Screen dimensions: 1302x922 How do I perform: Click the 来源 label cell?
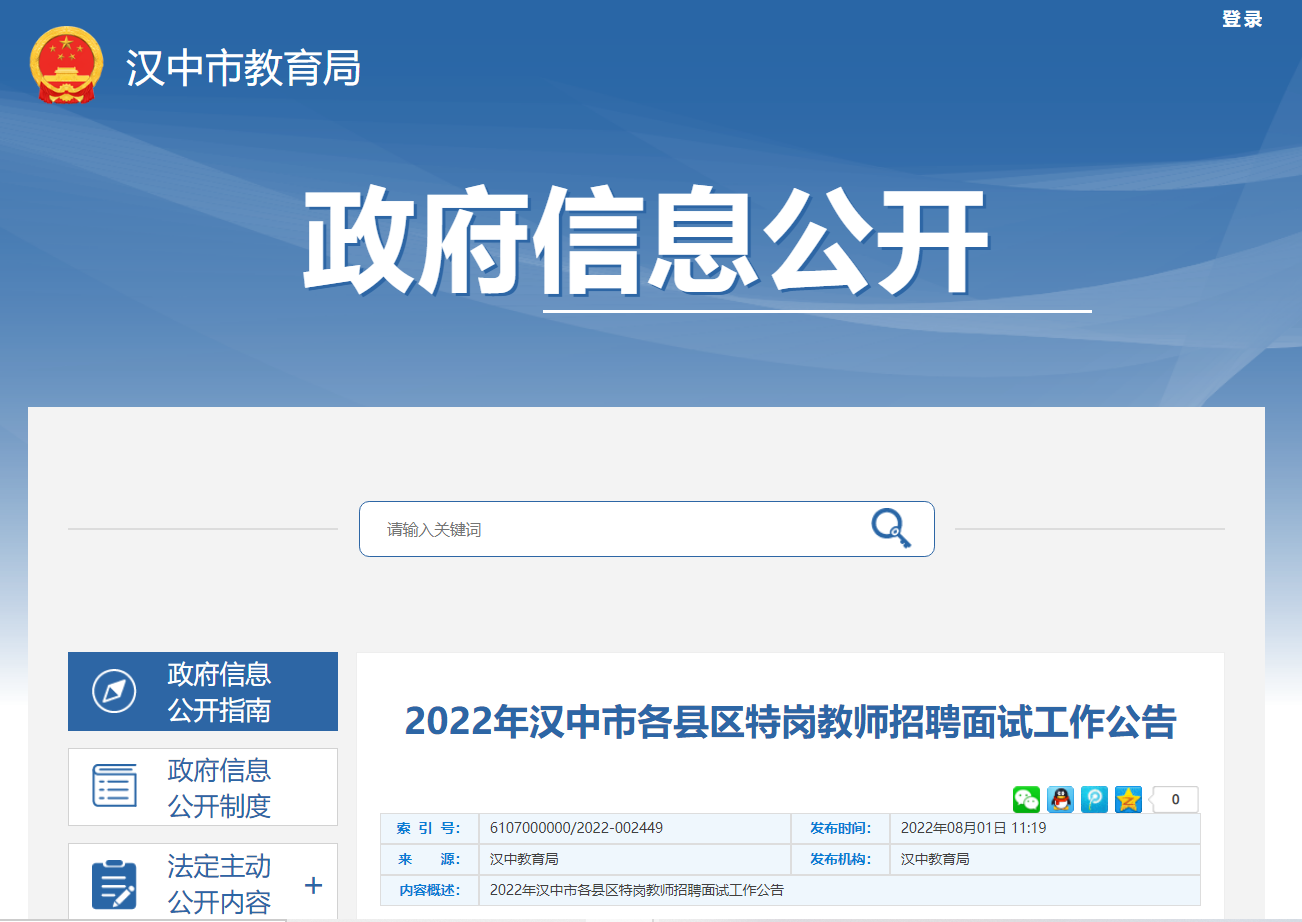coord(429,859)
